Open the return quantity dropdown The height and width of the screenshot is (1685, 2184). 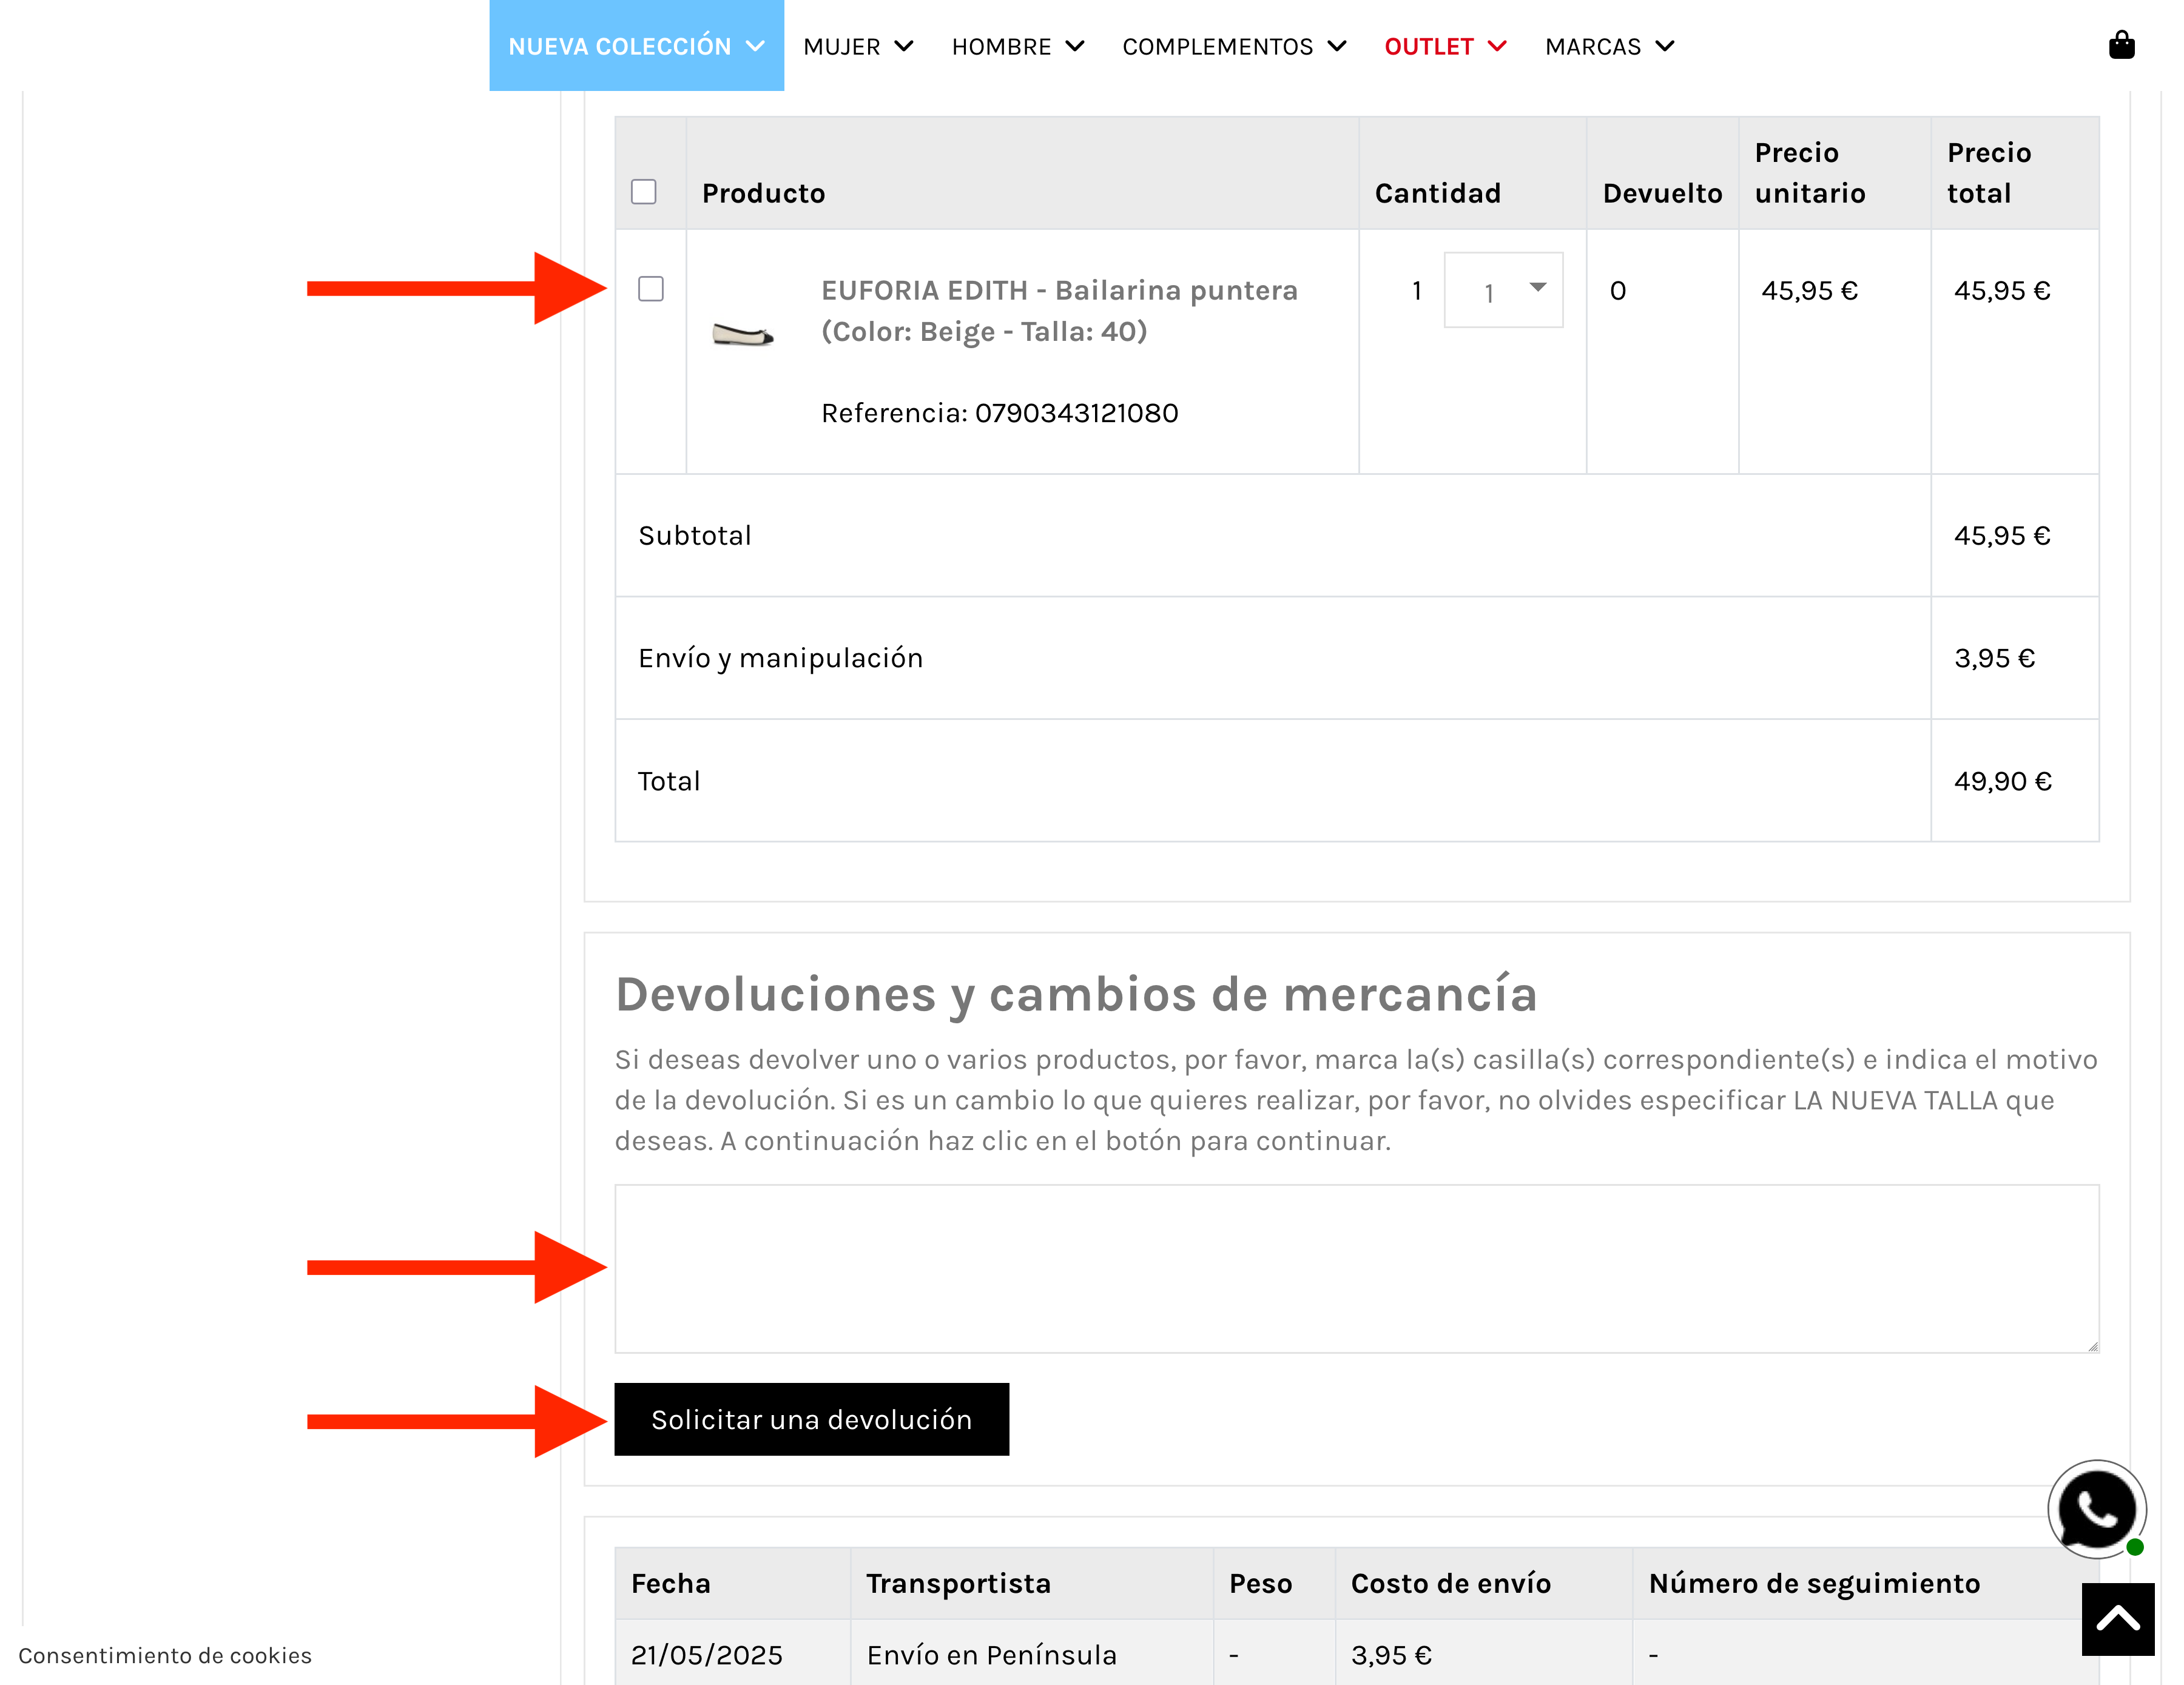tap(1503, 291)
